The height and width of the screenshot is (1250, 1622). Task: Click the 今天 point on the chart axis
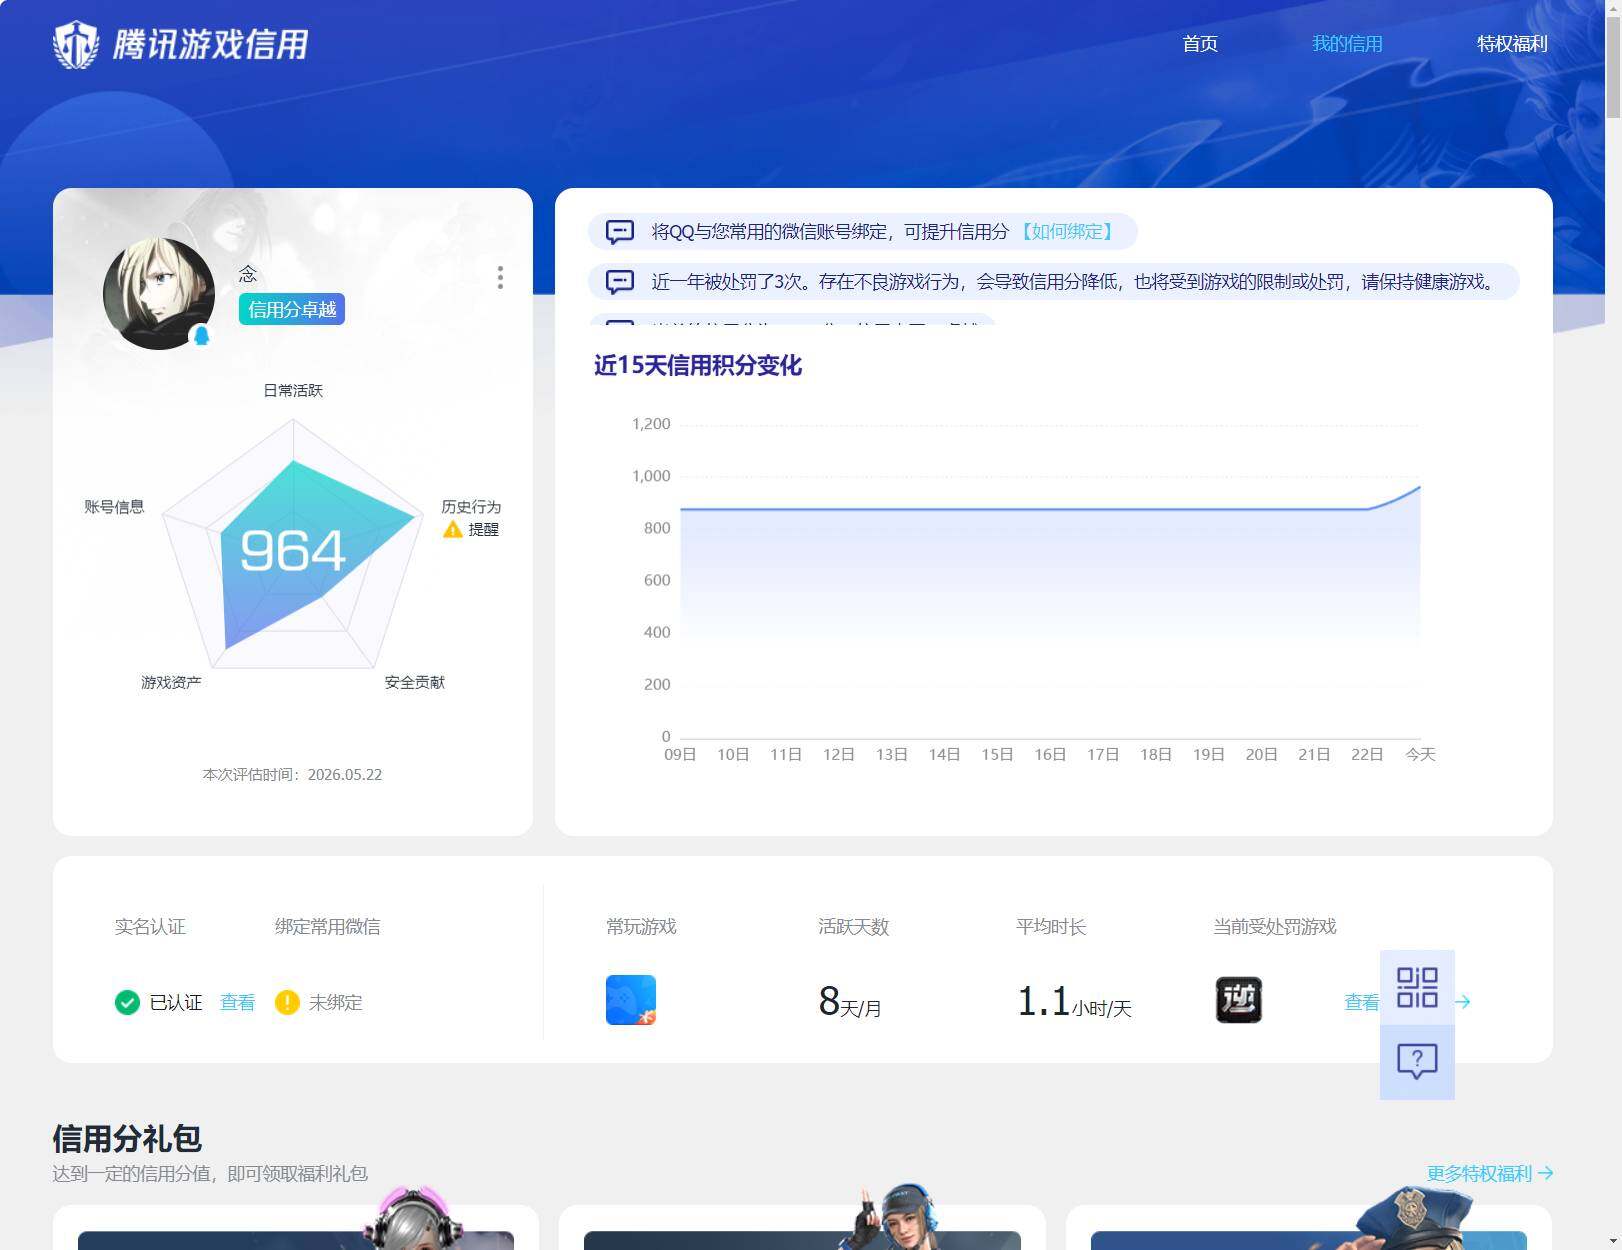[1420, 754]
